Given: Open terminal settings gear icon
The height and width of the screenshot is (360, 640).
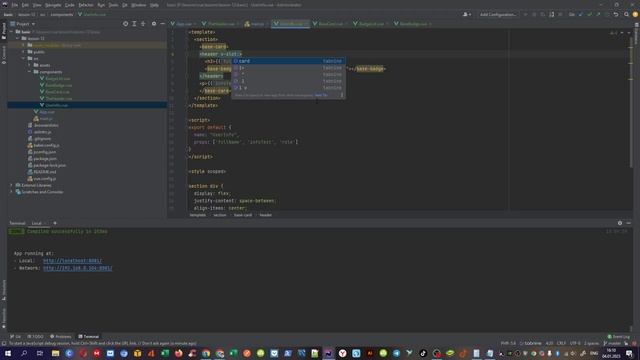Looking at the screenshot, I should [620, 223].
